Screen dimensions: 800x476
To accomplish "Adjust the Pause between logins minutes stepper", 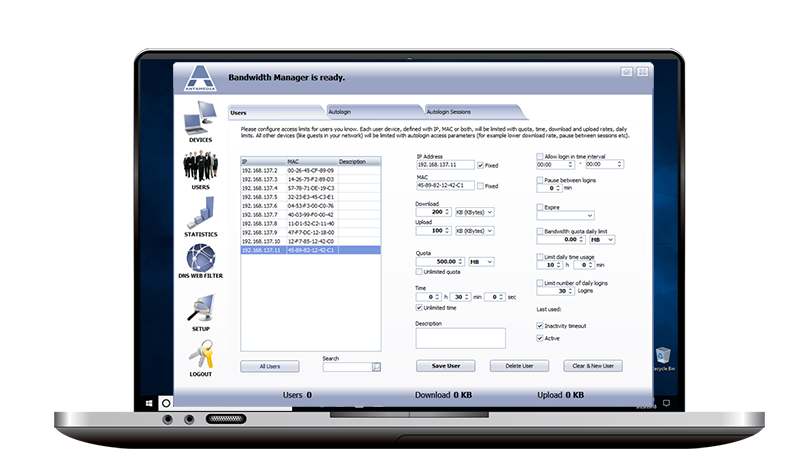I will (558, 188).
